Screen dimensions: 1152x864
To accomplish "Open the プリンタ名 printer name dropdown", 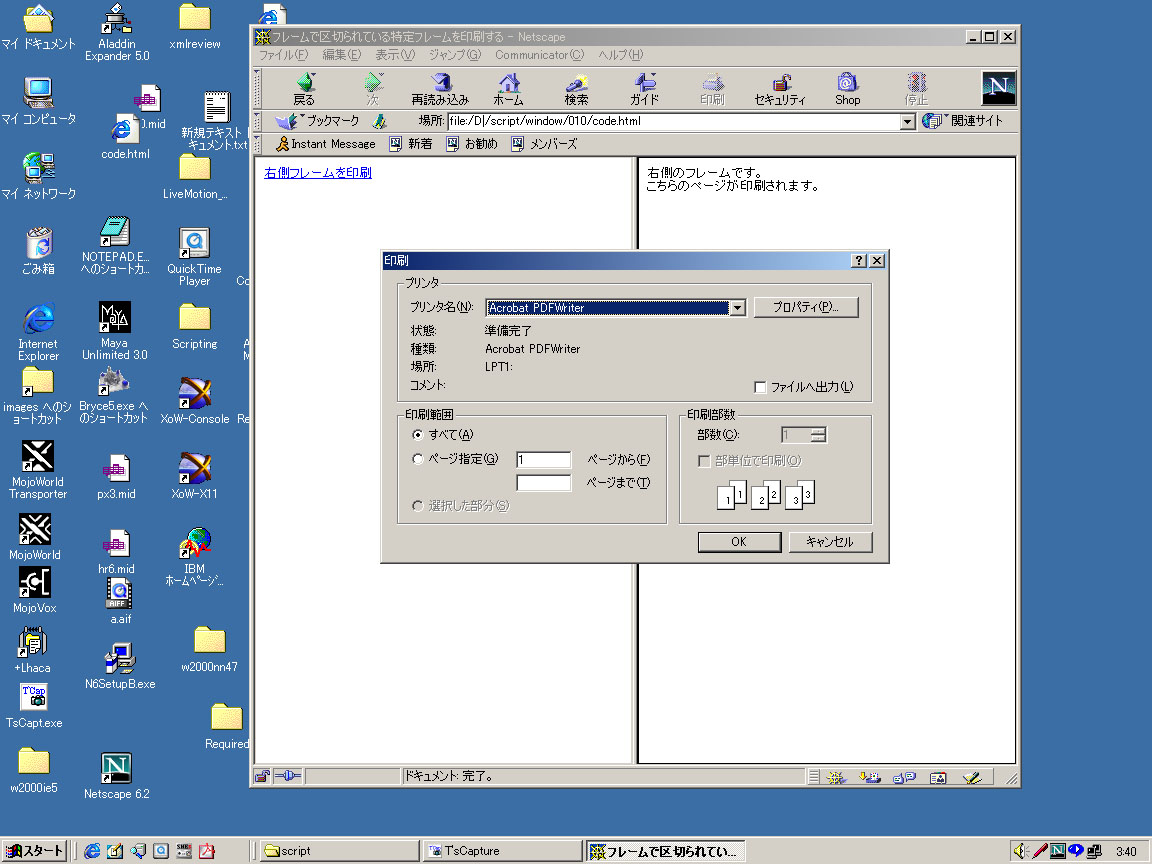I will tap(738, 308).
